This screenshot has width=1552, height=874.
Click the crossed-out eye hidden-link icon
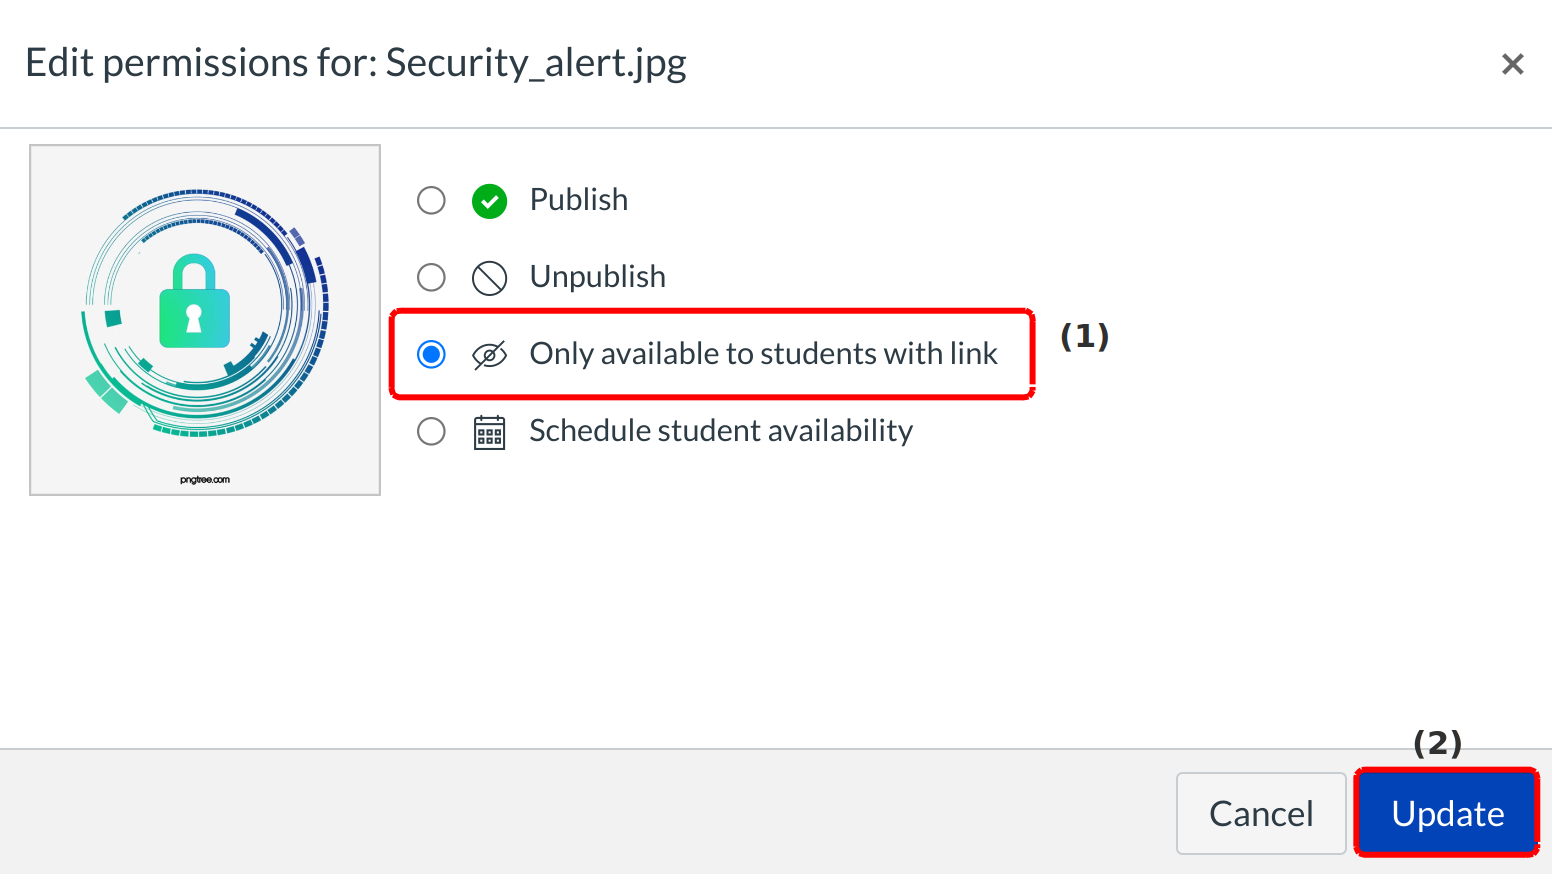click(489, 355)
